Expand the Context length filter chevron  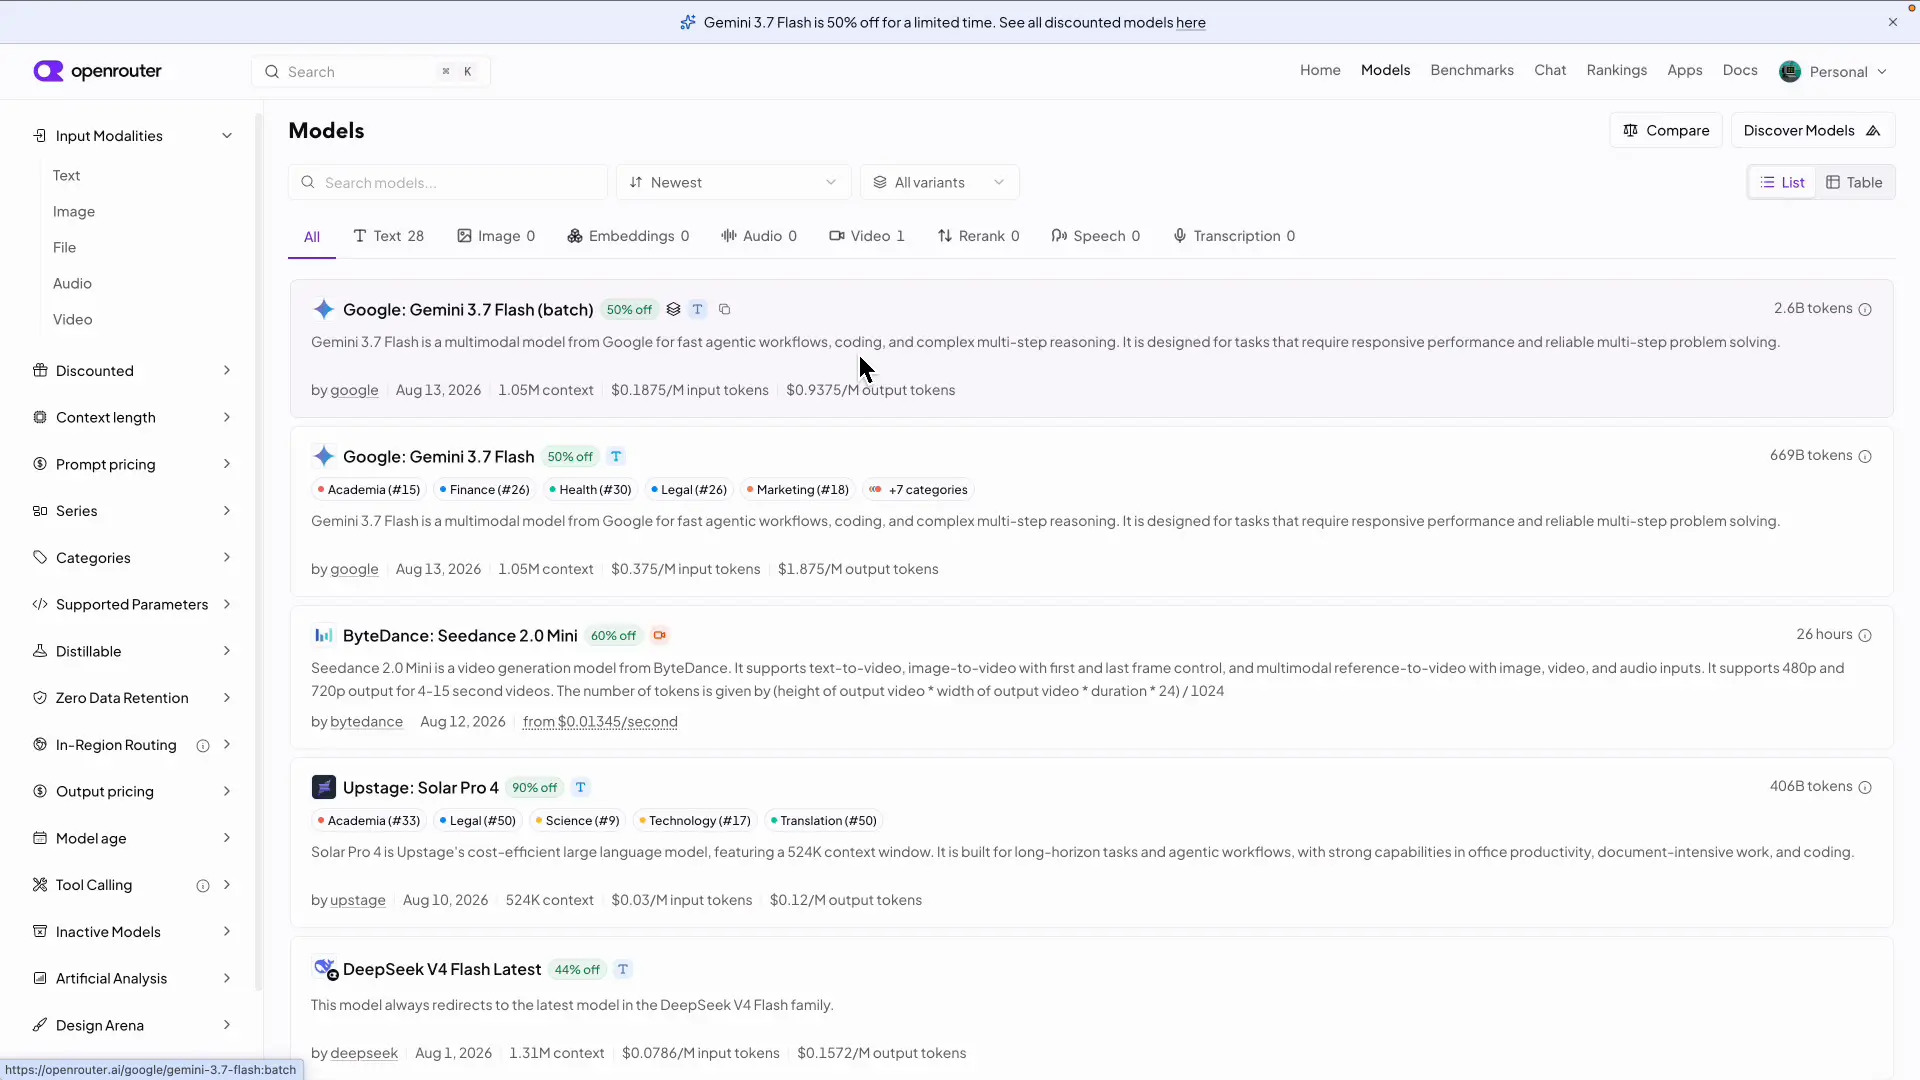coord(227,417)
